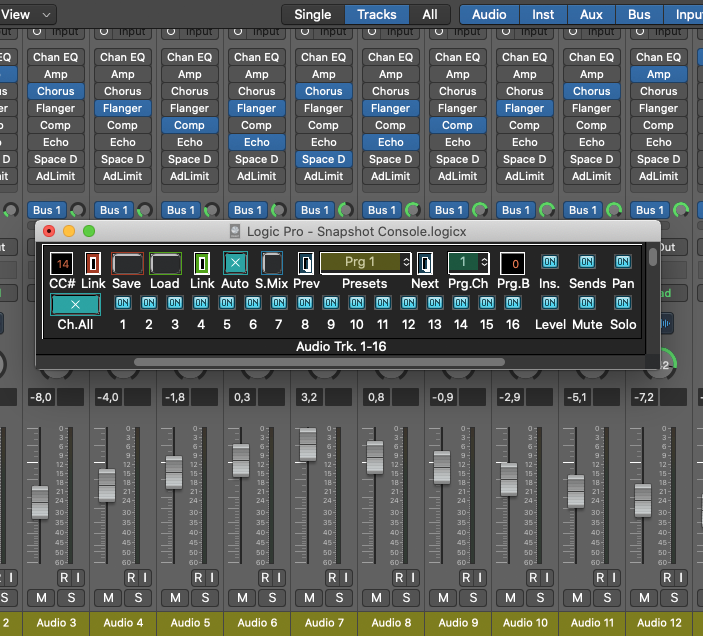Click the Load button in Snapshot Console
The height and width of the screenshot is (636, 703).
point(165,263)
